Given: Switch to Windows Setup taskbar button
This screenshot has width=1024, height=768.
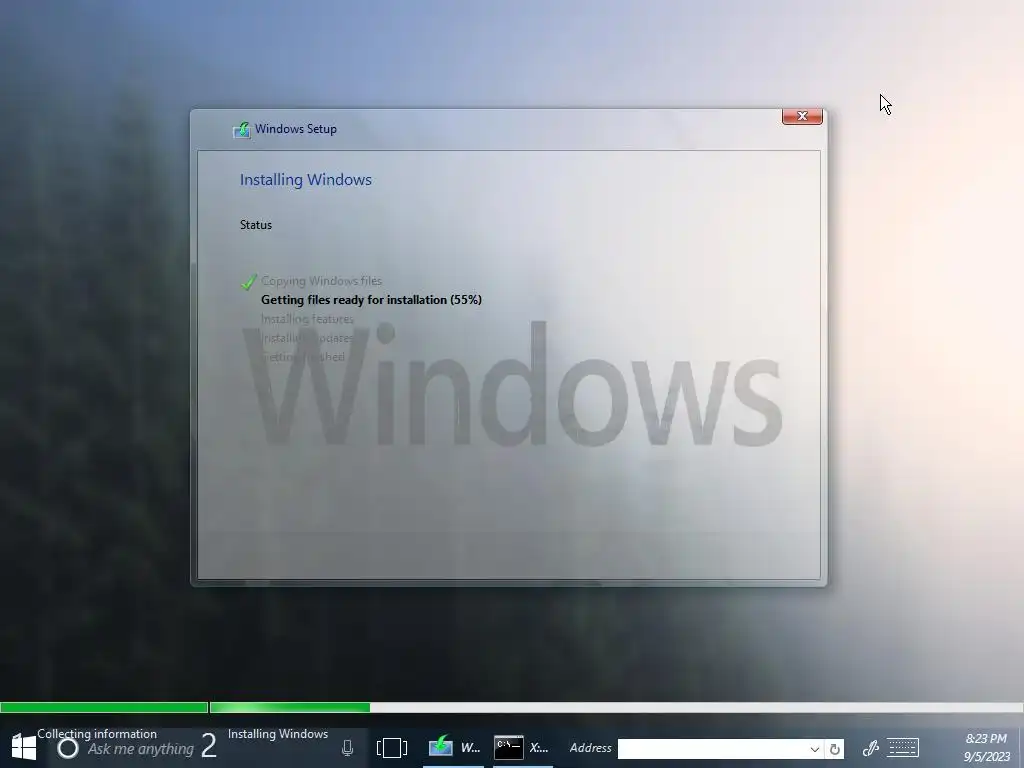Looking at the screenshot, I should point(454,748).
